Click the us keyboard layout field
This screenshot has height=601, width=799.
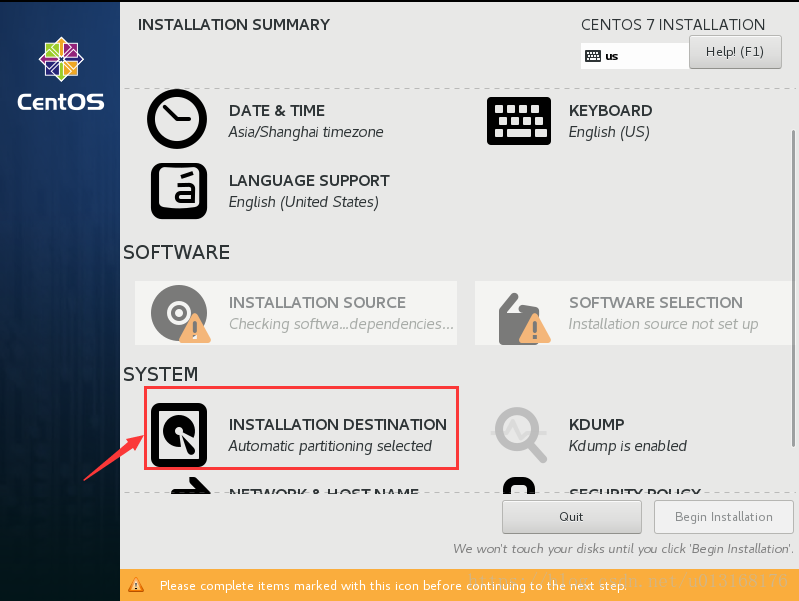click(x=635, y=56)
